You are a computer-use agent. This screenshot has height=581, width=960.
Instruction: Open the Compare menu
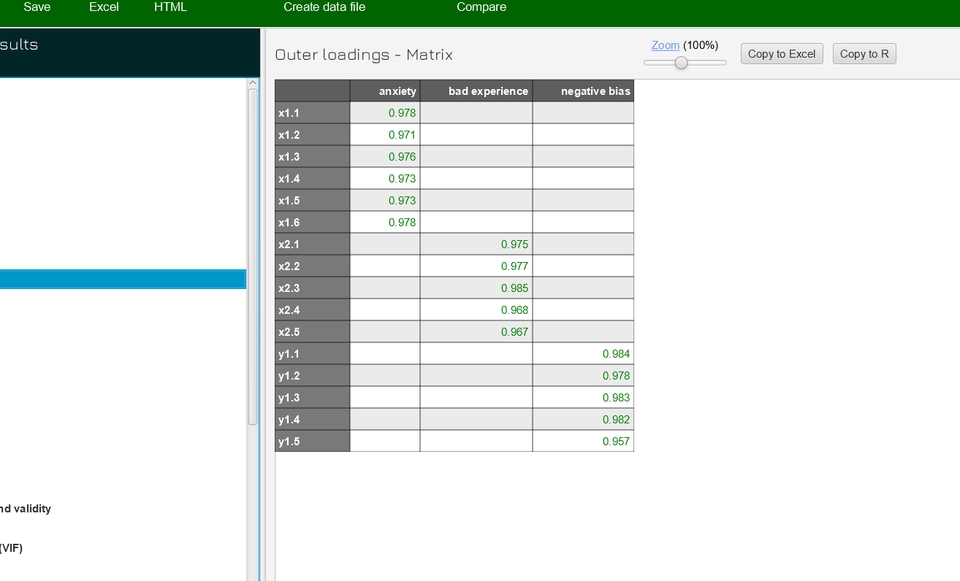point(480,7)
